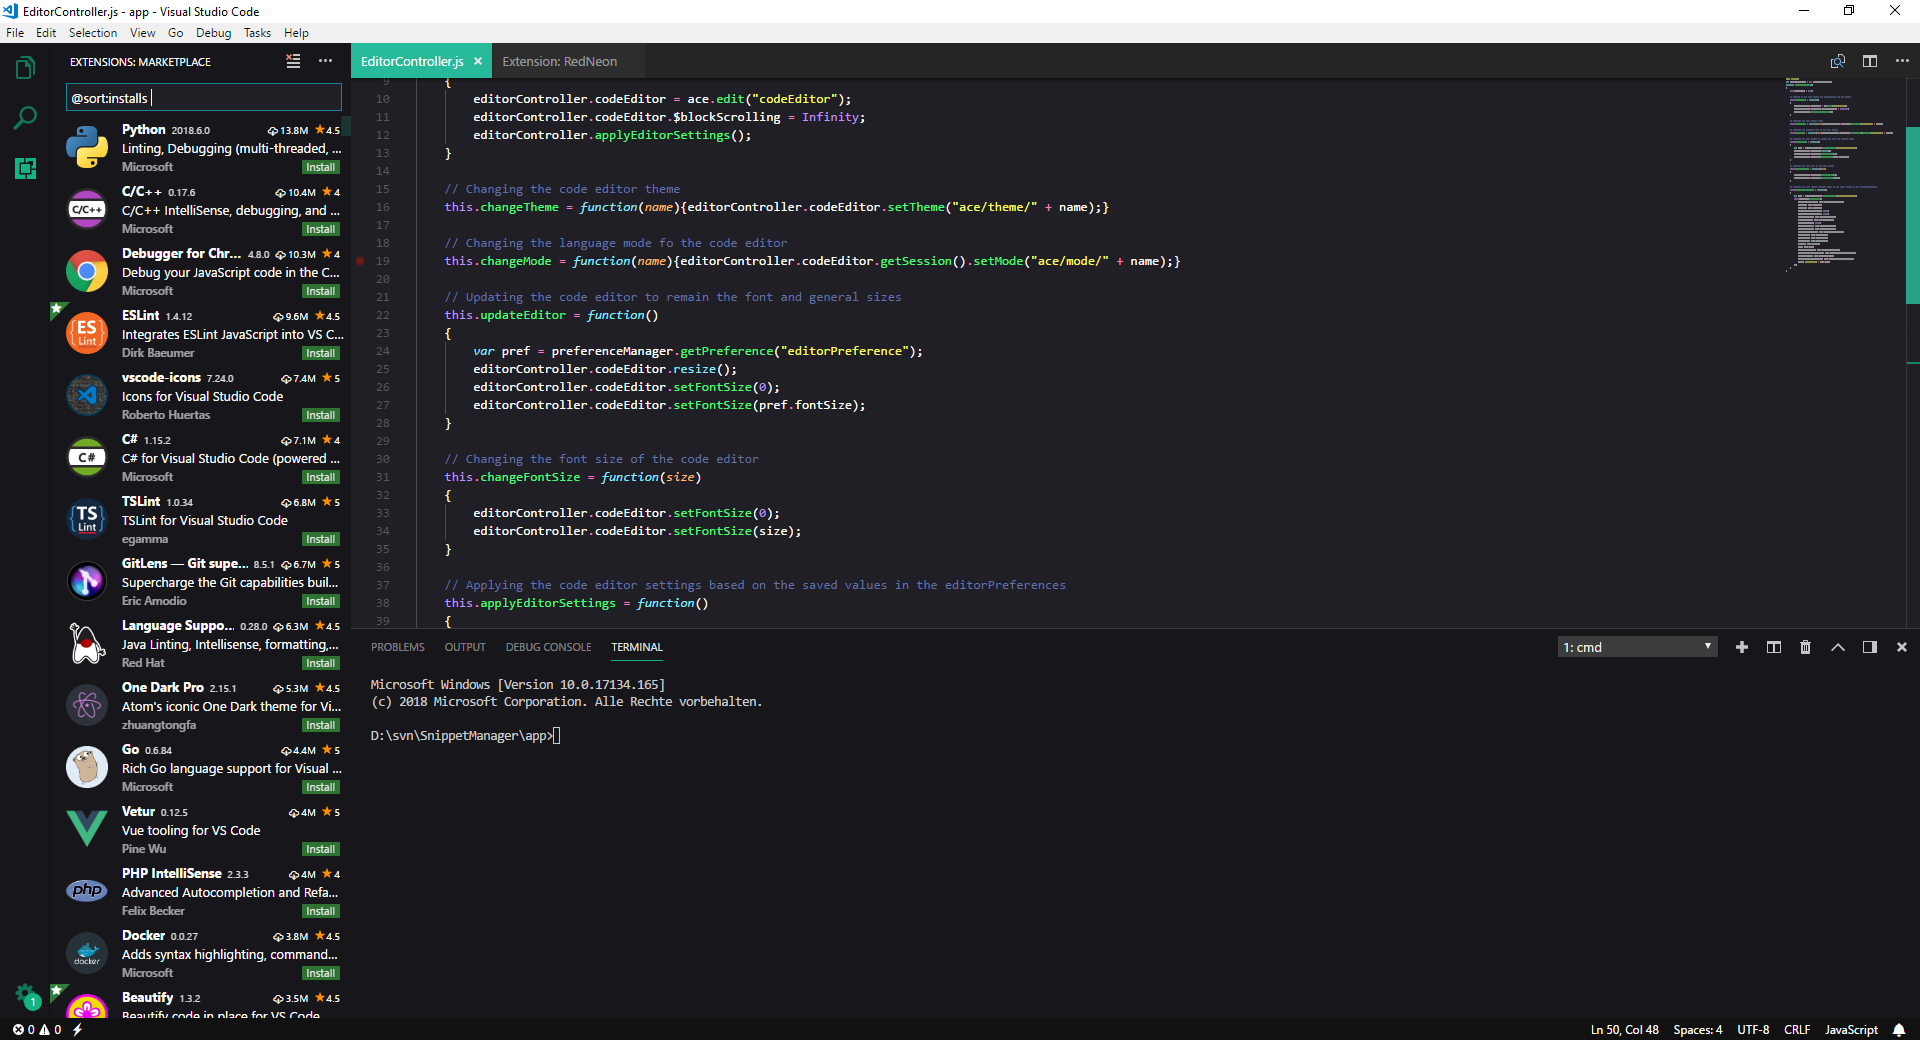Select the TSLint extension icon
1920x1040 pixels.
[87, 519]
